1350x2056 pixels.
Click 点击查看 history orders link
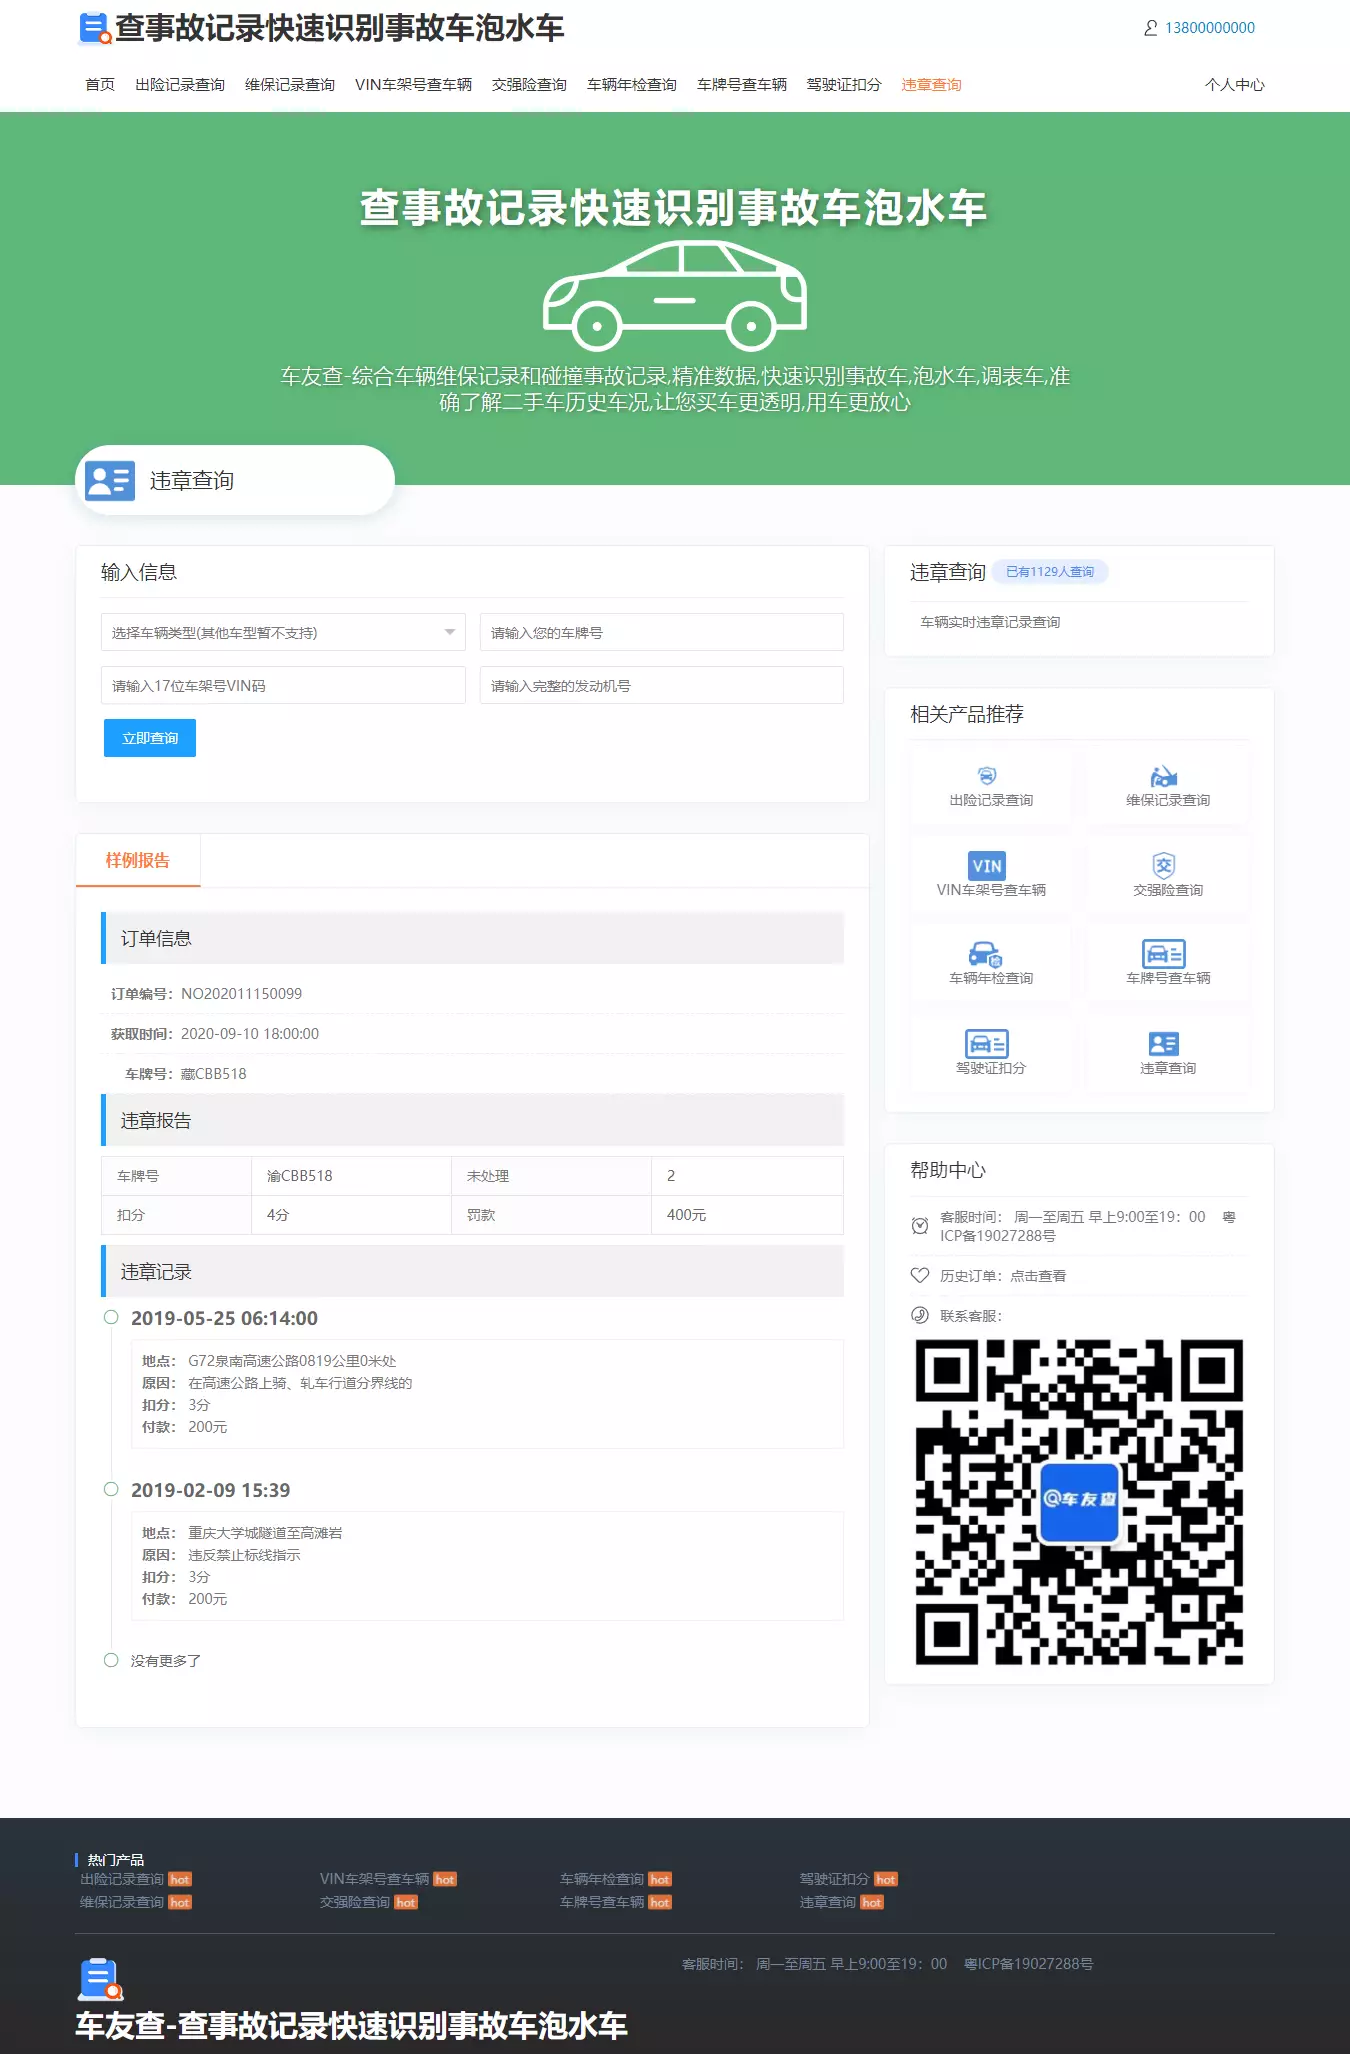coord(1038,1276)
